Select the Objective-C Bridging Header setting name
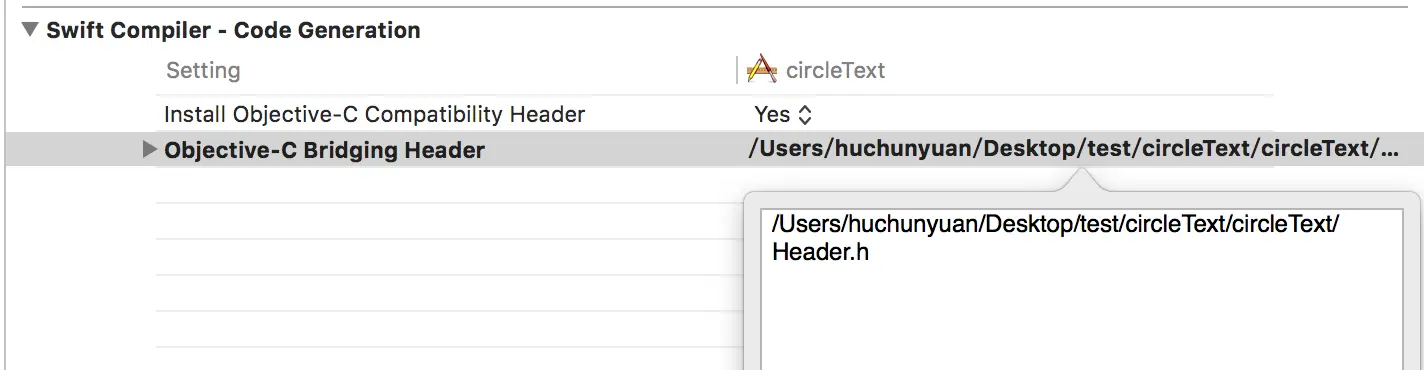 pyautogui.click(x=325, y=151)
